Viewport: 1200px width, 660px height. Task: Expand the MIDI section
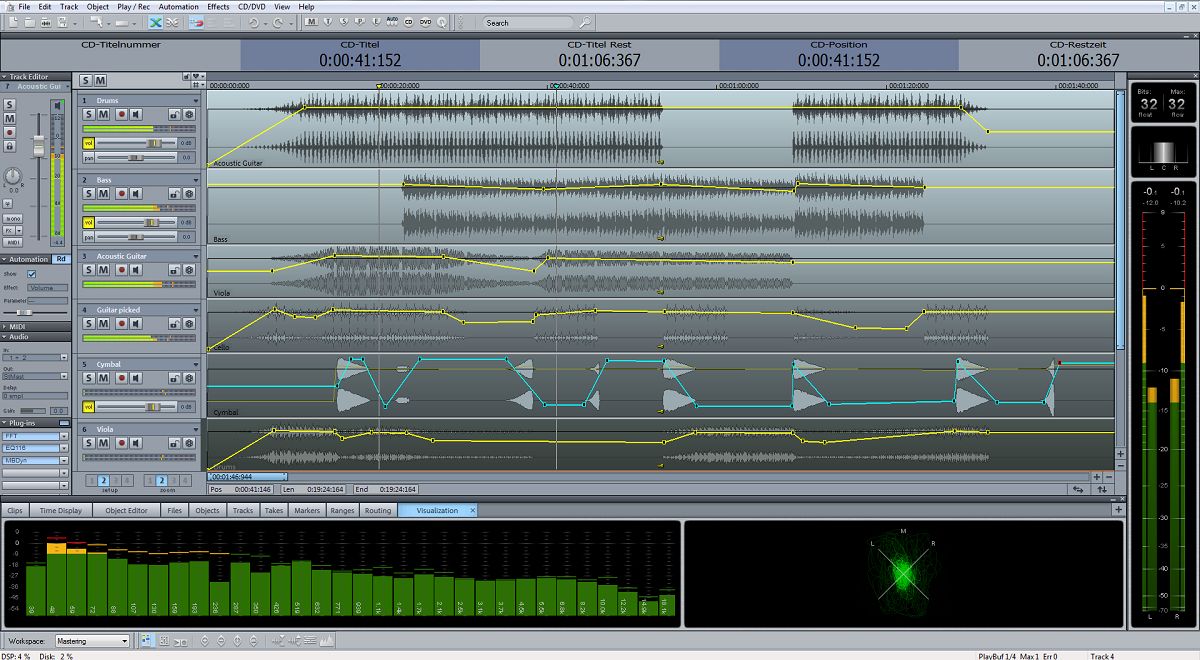pyautogui.click(x=5, y=326)
